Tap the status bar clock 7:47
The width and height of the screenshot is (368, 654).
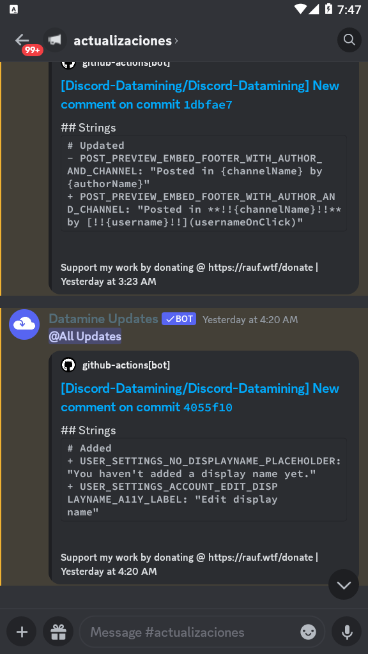[x=349, y=9]
